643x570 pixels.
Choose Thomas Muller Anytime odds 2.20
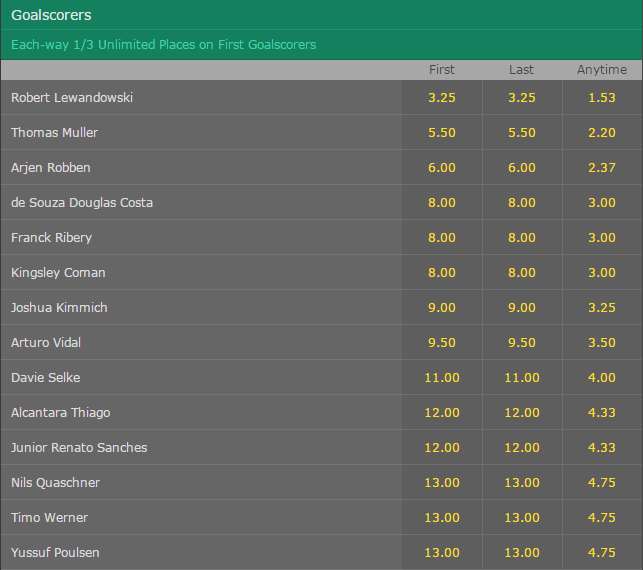pos(602,132)
